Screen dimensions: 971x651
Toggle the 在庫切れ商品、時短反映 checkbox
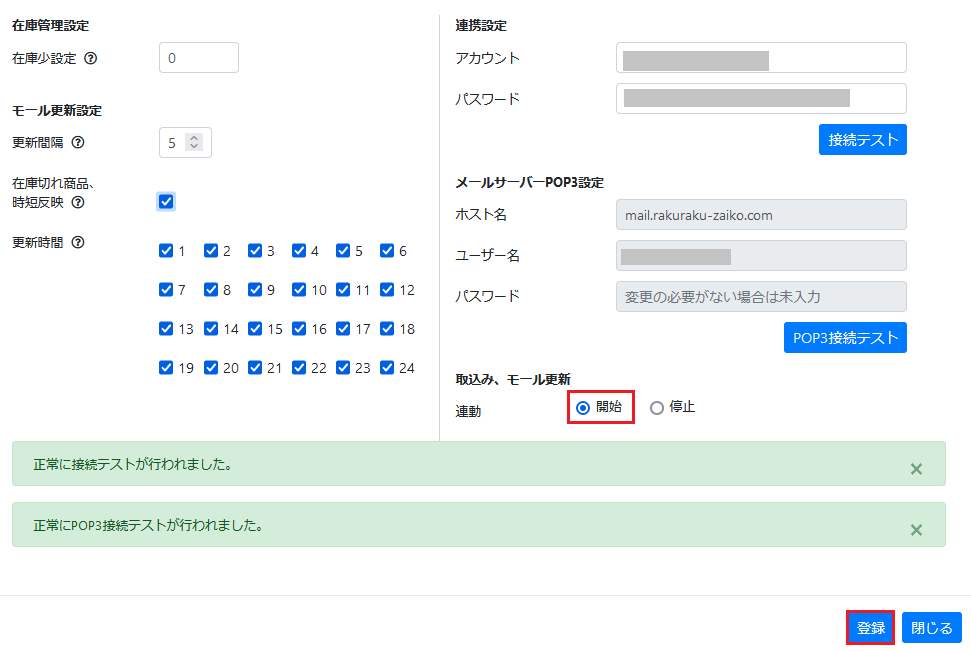point(165,201)
